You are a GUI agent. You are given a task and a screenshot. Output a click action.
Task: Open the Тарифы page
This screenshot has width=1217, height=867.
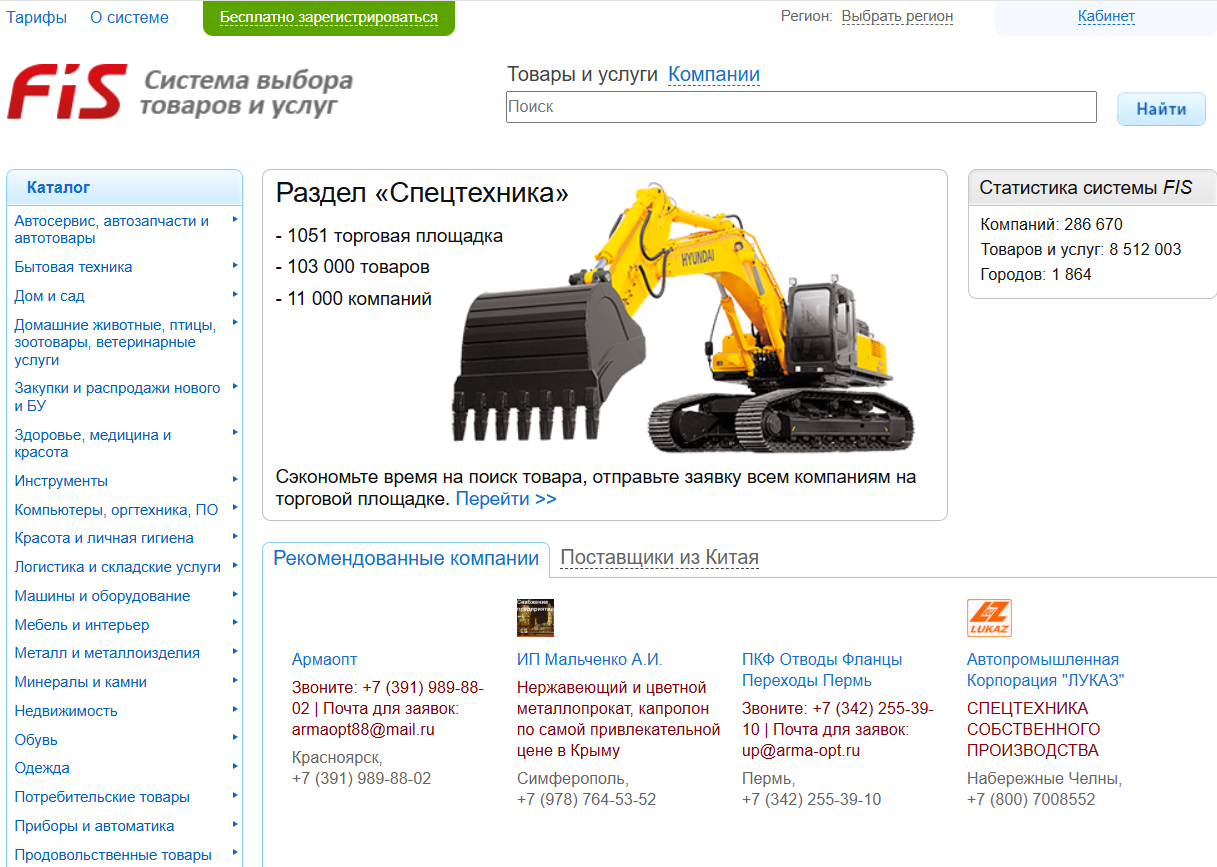pos(37,18)
